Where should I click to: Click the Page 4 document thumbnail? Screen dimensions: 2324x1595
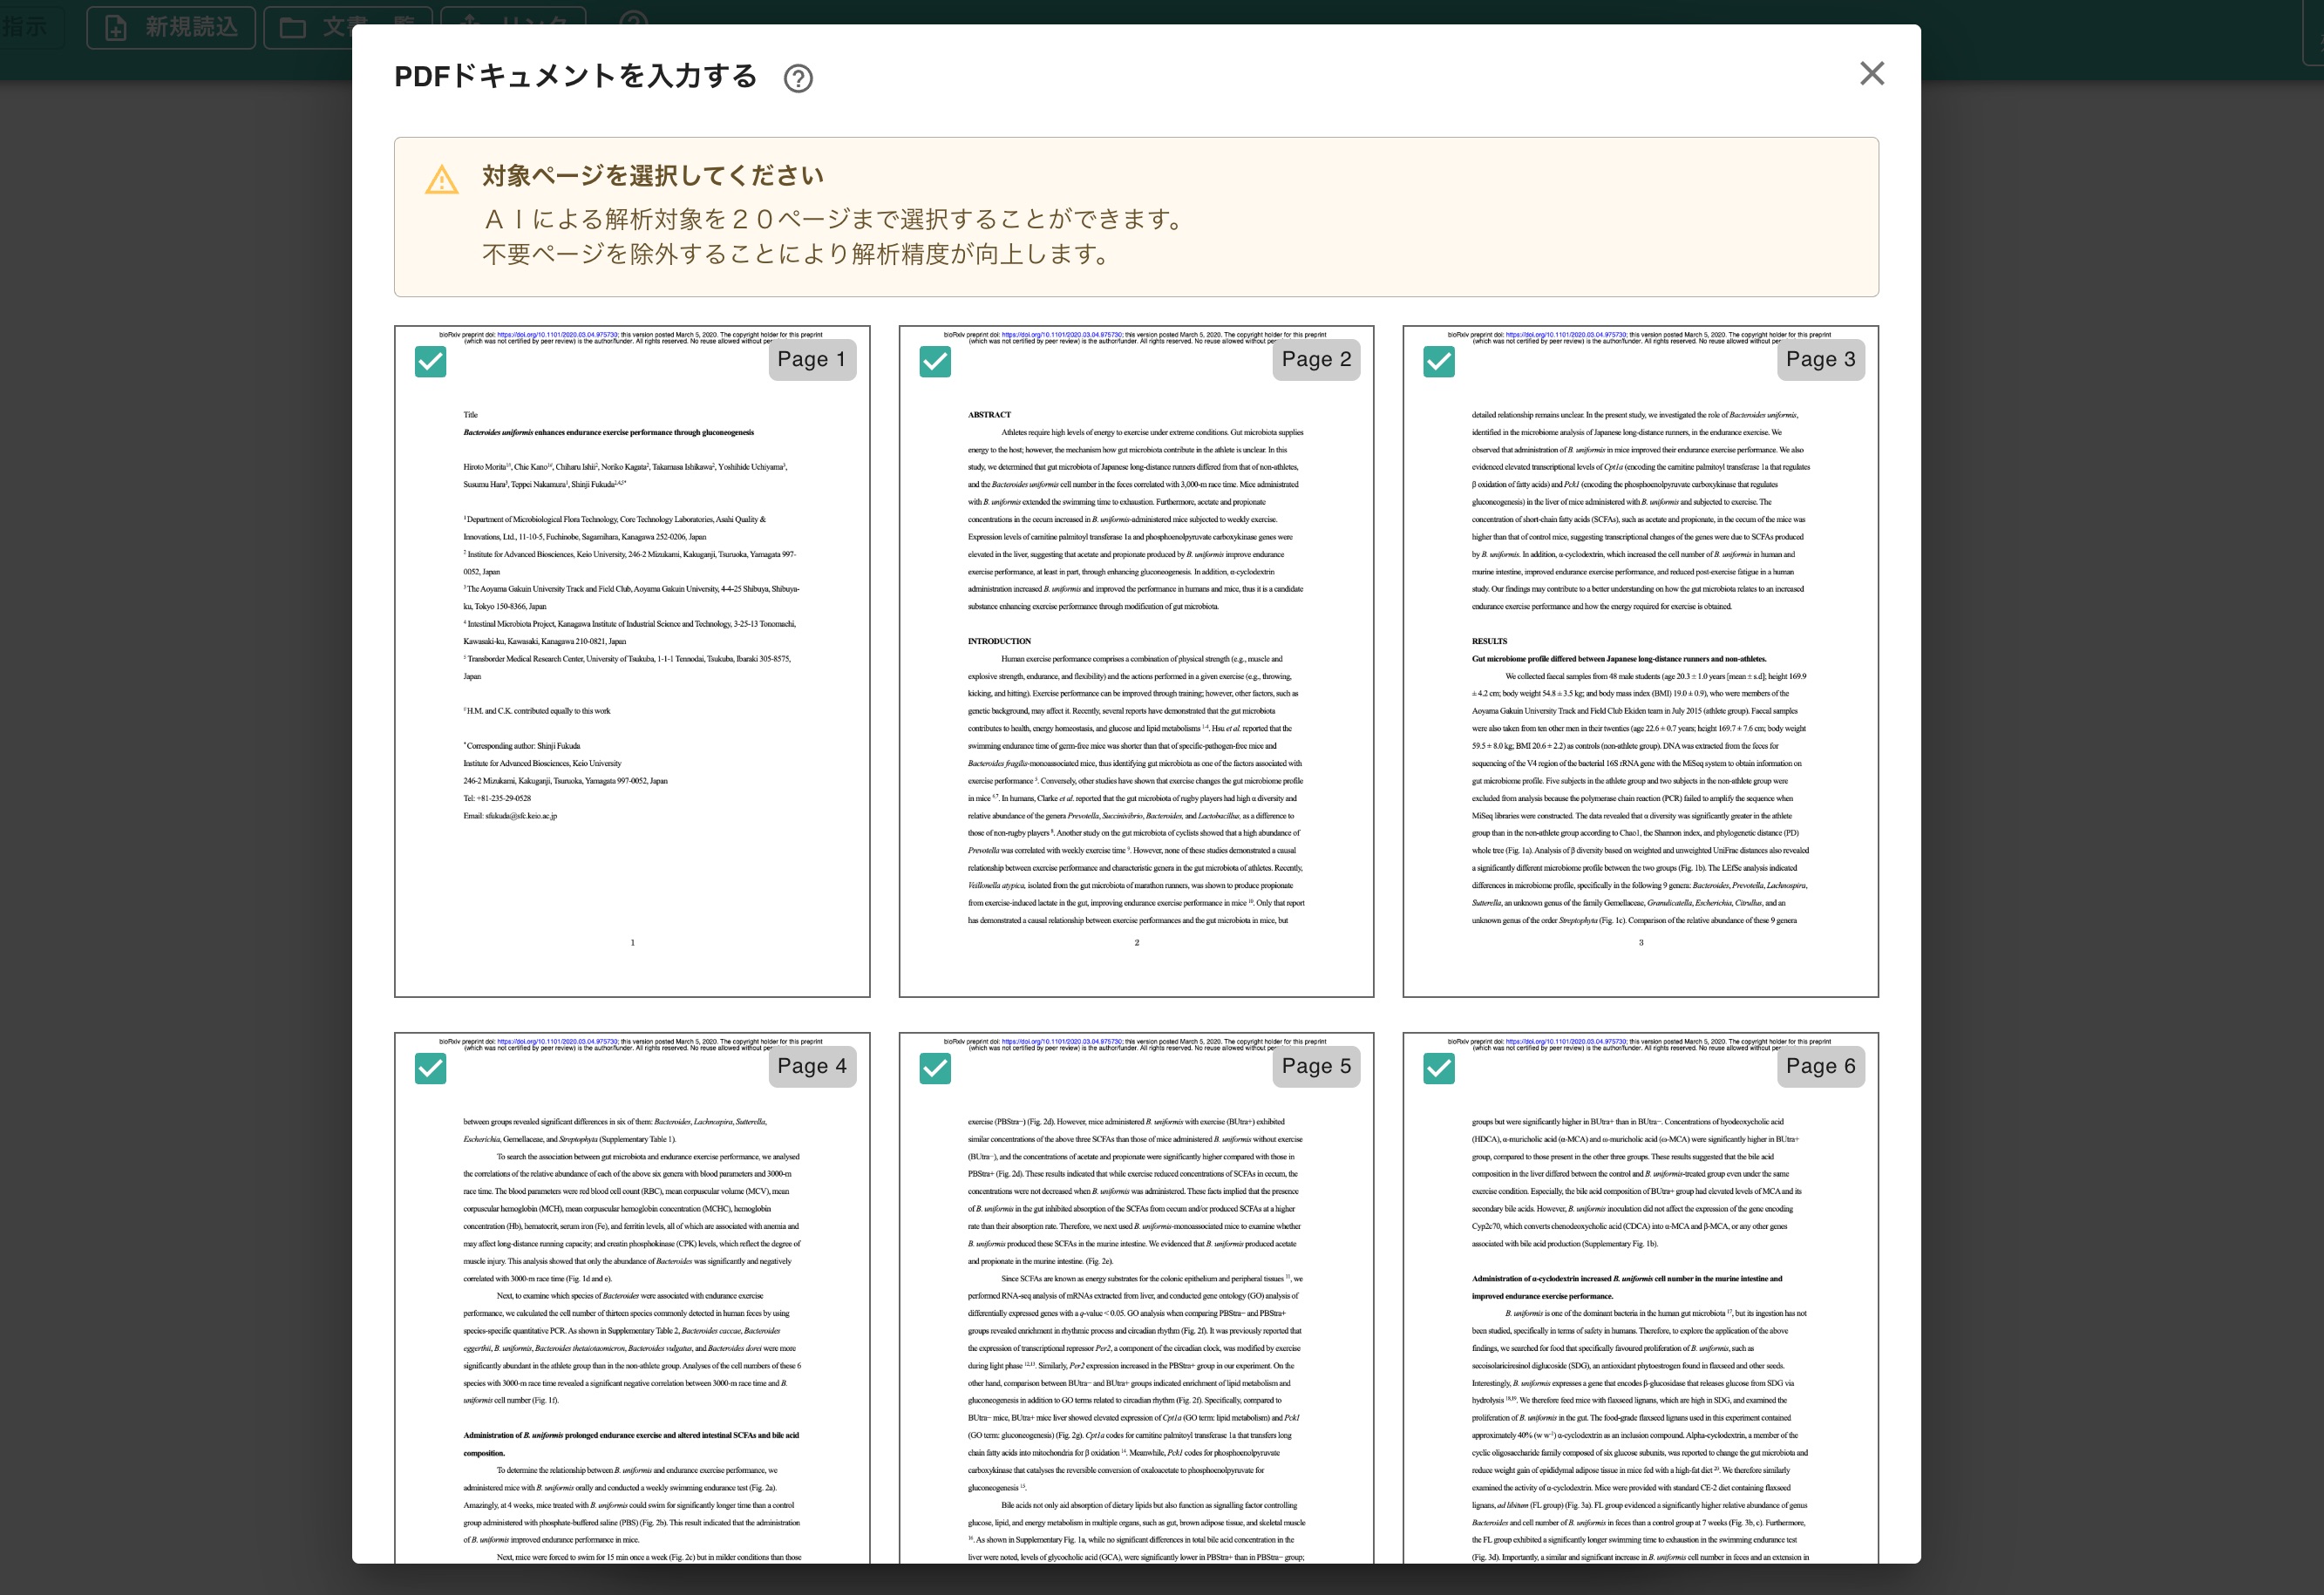(x=632, y=1298)
